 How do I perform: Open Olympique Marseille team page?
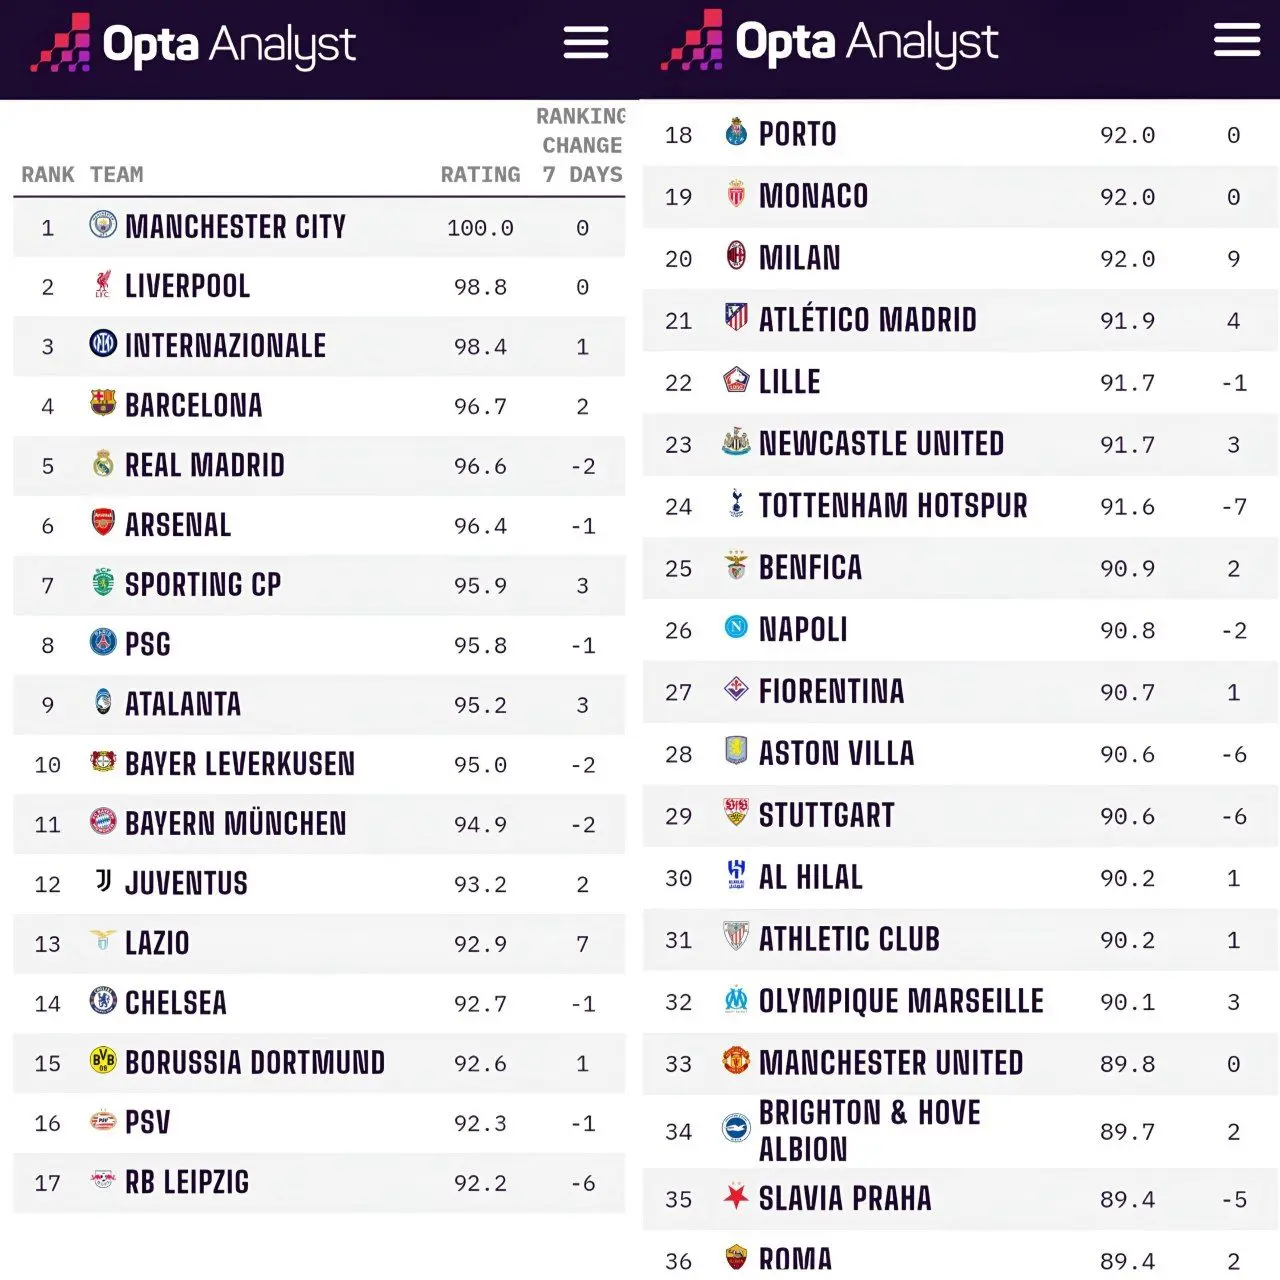pyautogui.click(x=901, y=1001)
